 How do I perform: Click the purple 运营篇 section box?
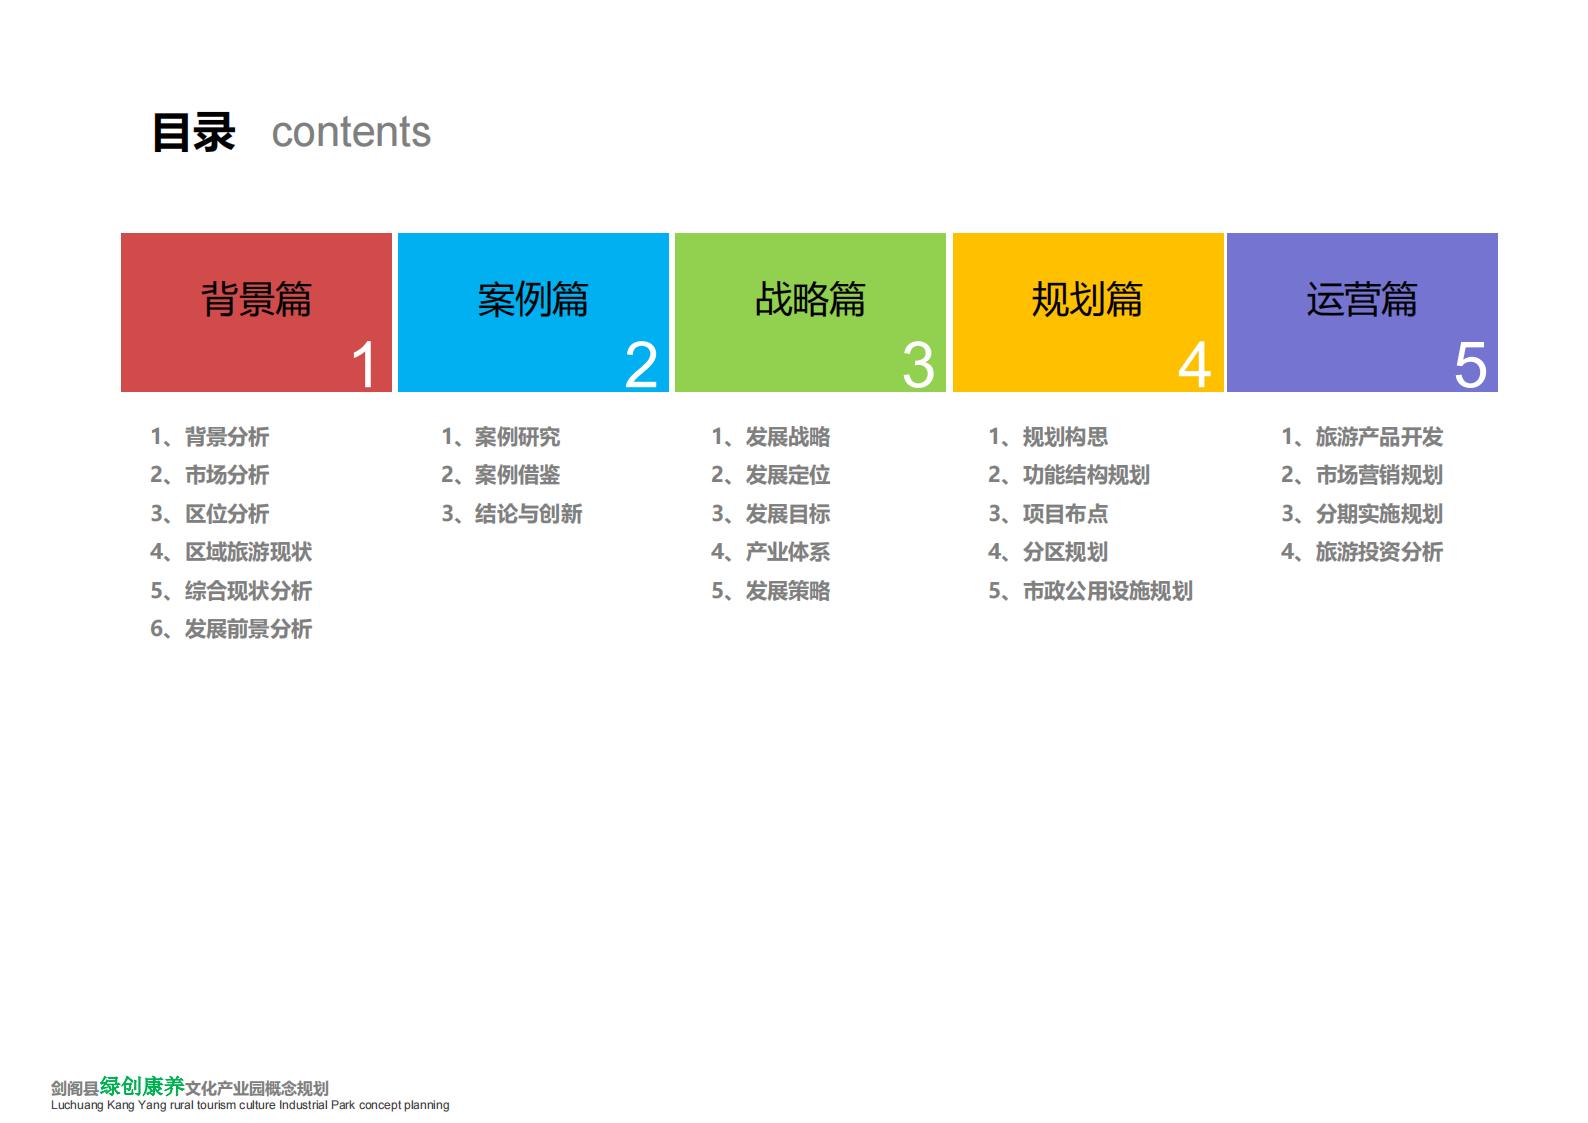[x=1362, y=312]
